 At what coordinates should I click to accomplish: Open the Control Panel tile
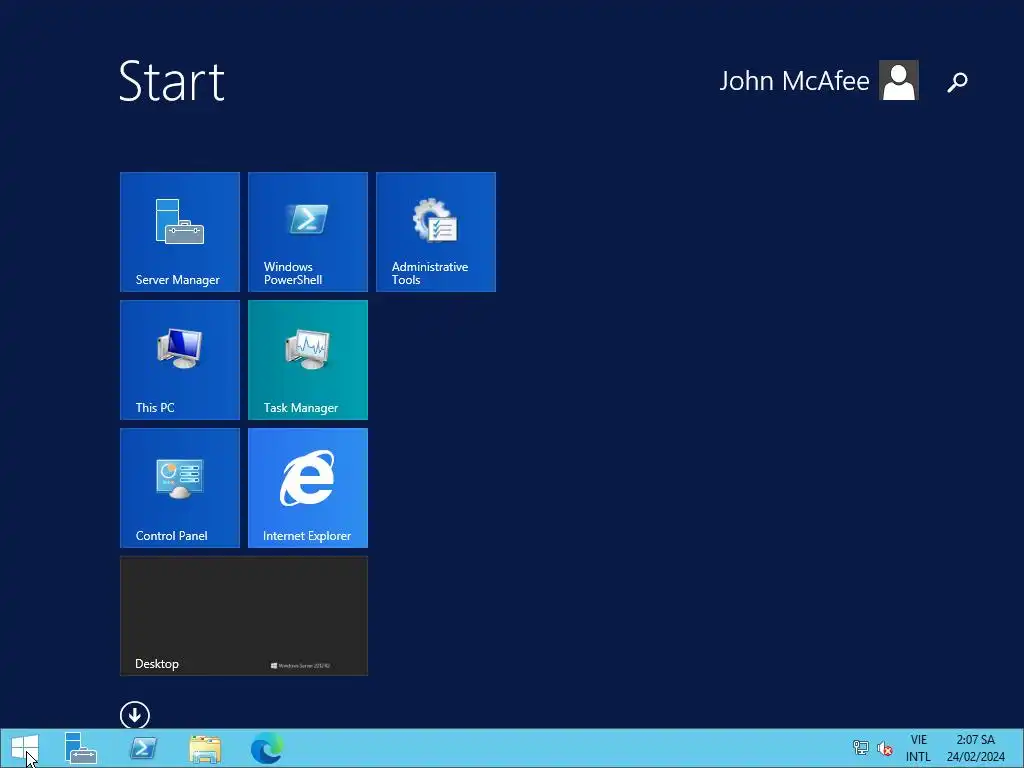coord(180,488)
